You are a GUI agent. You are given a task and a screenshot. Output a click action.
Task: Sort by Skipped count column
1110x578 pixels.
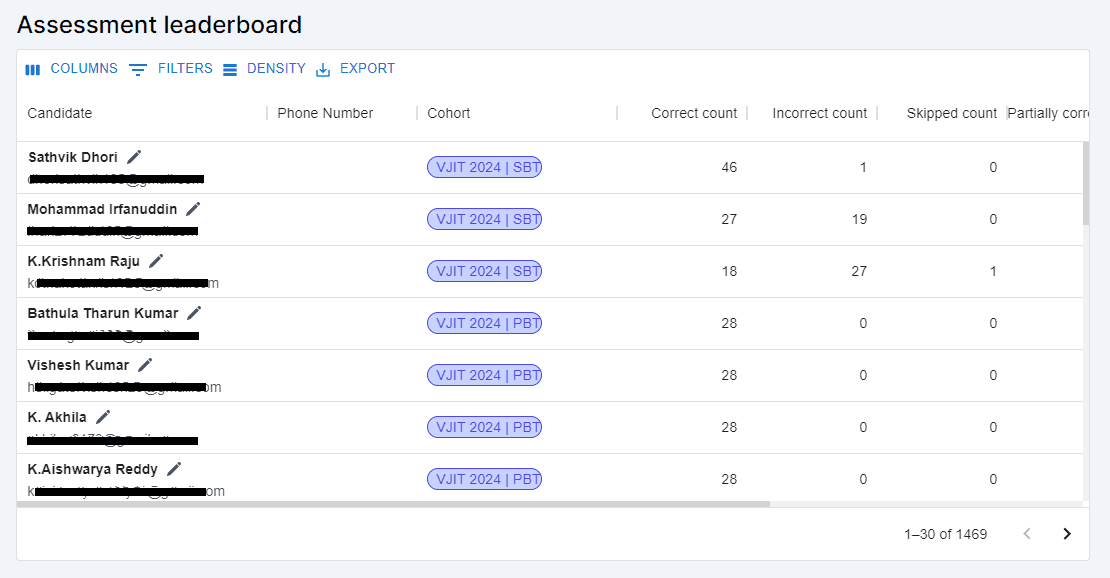951,113
